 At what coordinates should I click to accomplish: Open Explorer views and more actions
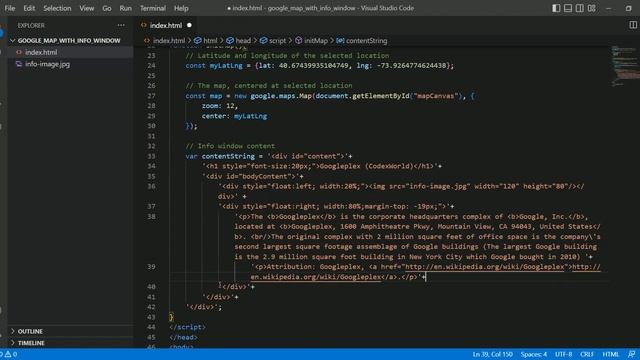[121, 25]
